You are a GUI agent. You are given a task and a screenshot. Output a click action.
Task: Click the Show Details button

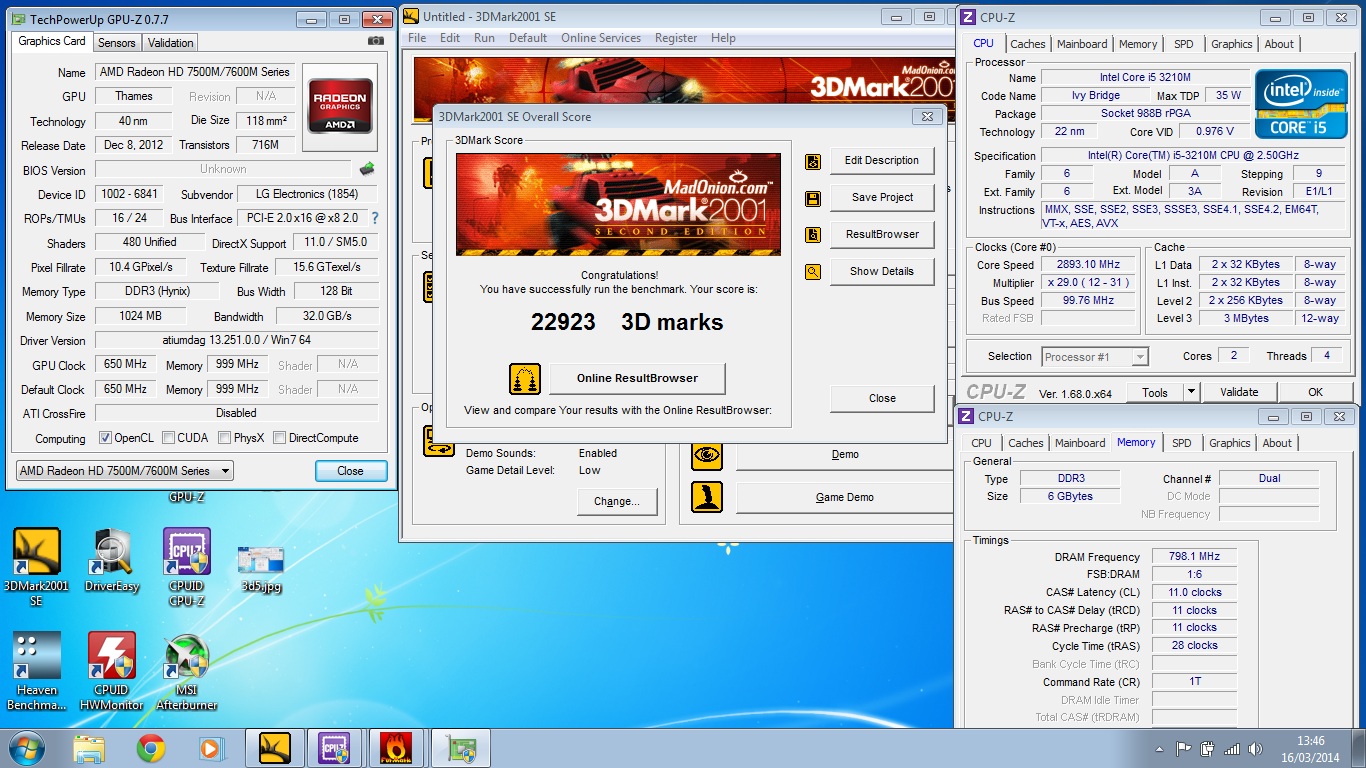tap(881, 271)
